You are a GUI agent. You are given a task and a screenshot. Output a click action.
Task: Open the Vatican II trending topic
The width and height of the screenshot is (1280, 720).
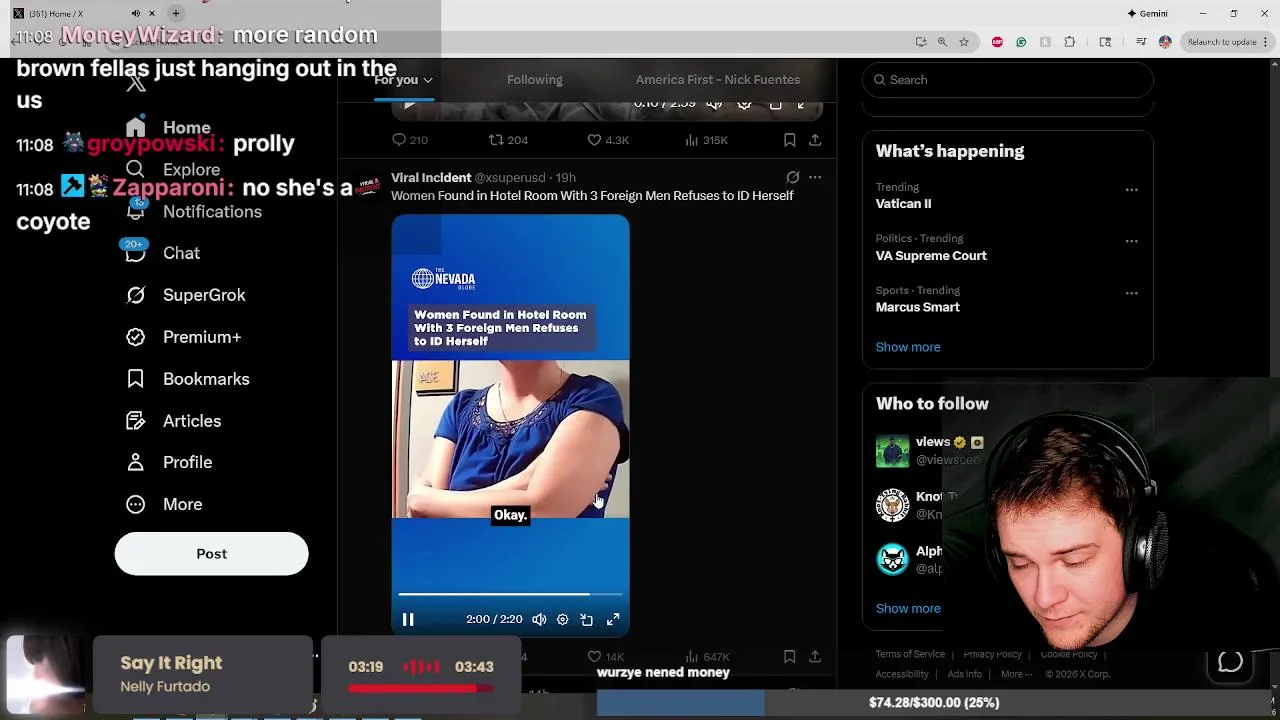(x=903, y=204)
